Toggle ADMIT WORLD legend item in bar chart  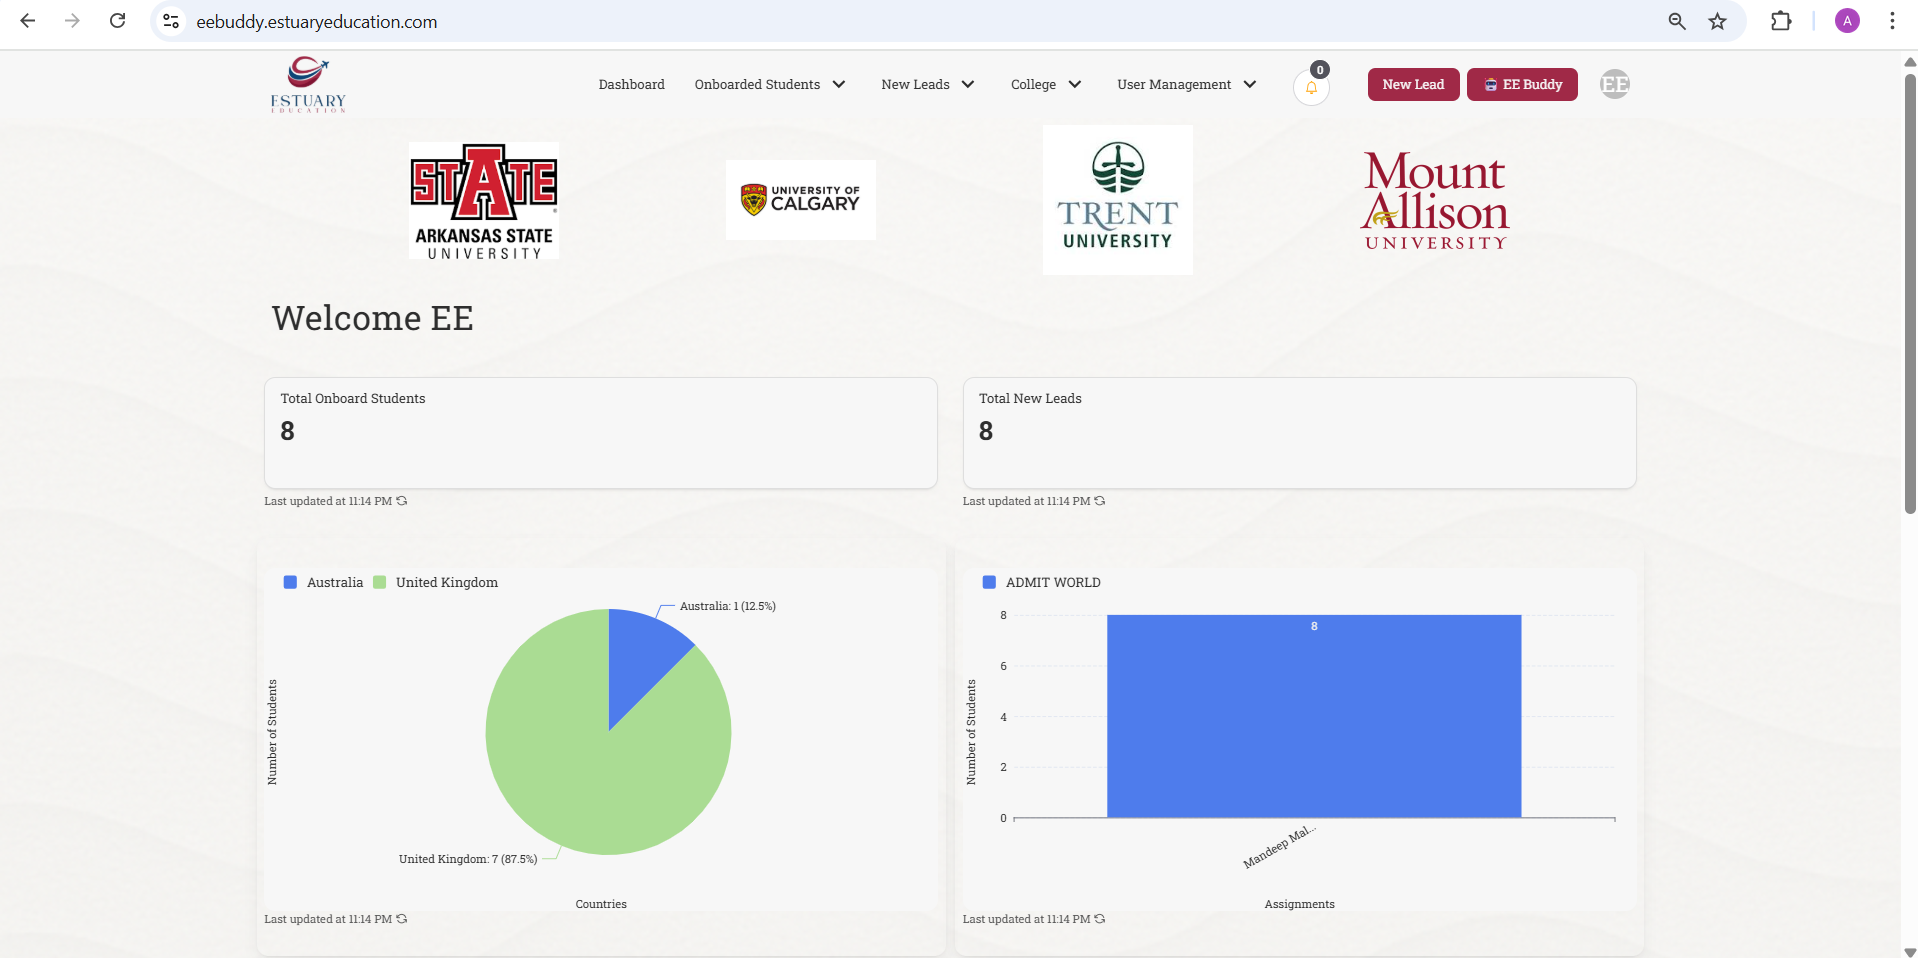tap(1042, 582)
